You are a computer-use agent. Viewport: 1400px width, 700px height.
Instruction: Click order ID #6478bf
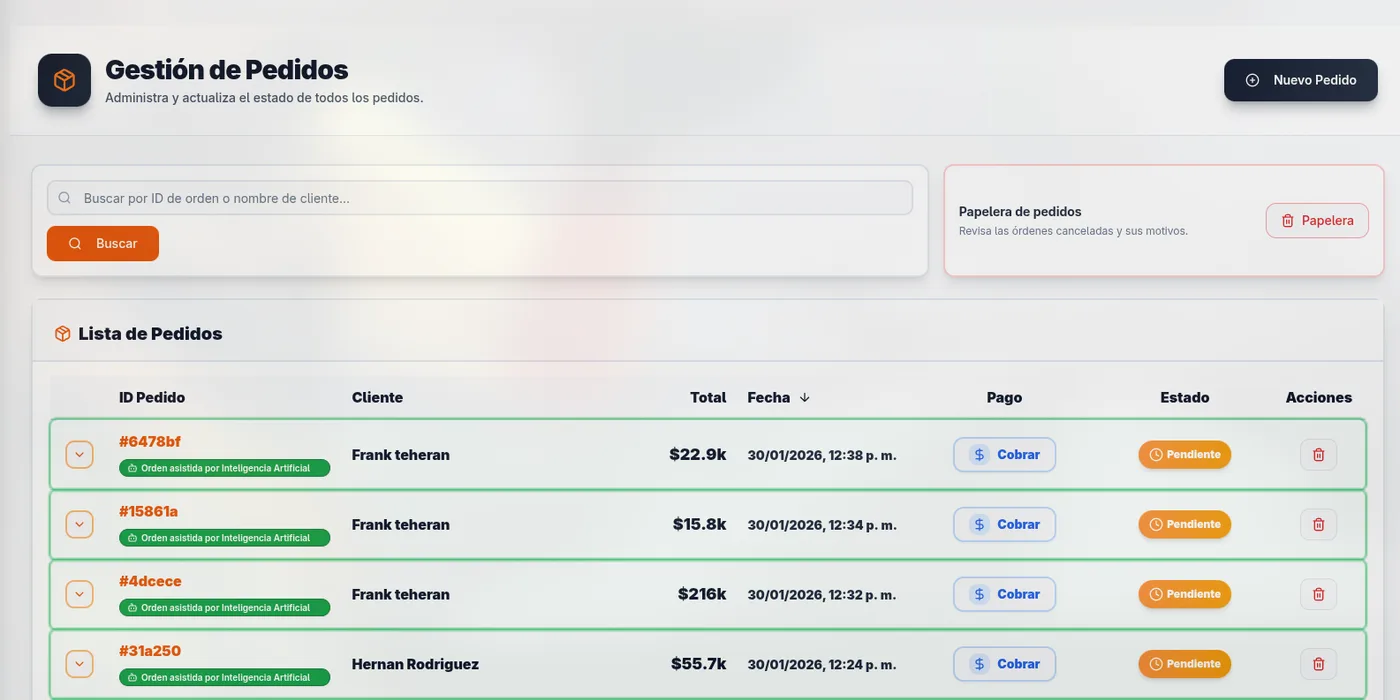(x=150, y=442)
